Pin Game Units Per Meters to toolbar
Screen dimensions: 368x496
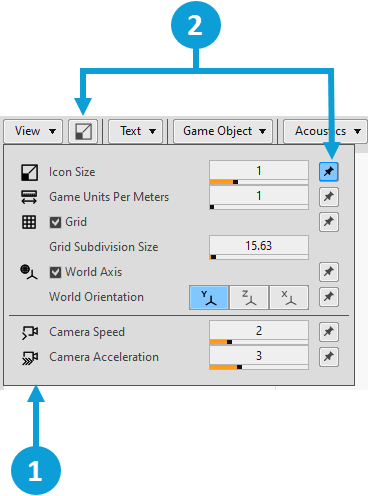click(329, 197)
